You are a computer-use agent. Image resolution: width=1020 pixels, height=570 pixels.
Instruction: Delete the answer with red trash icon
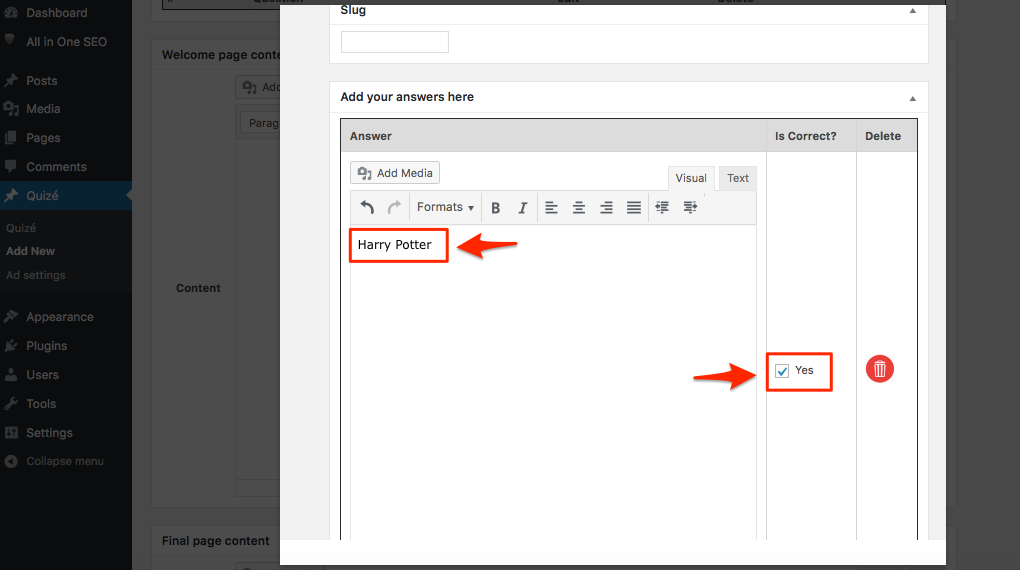pos(879,369)
